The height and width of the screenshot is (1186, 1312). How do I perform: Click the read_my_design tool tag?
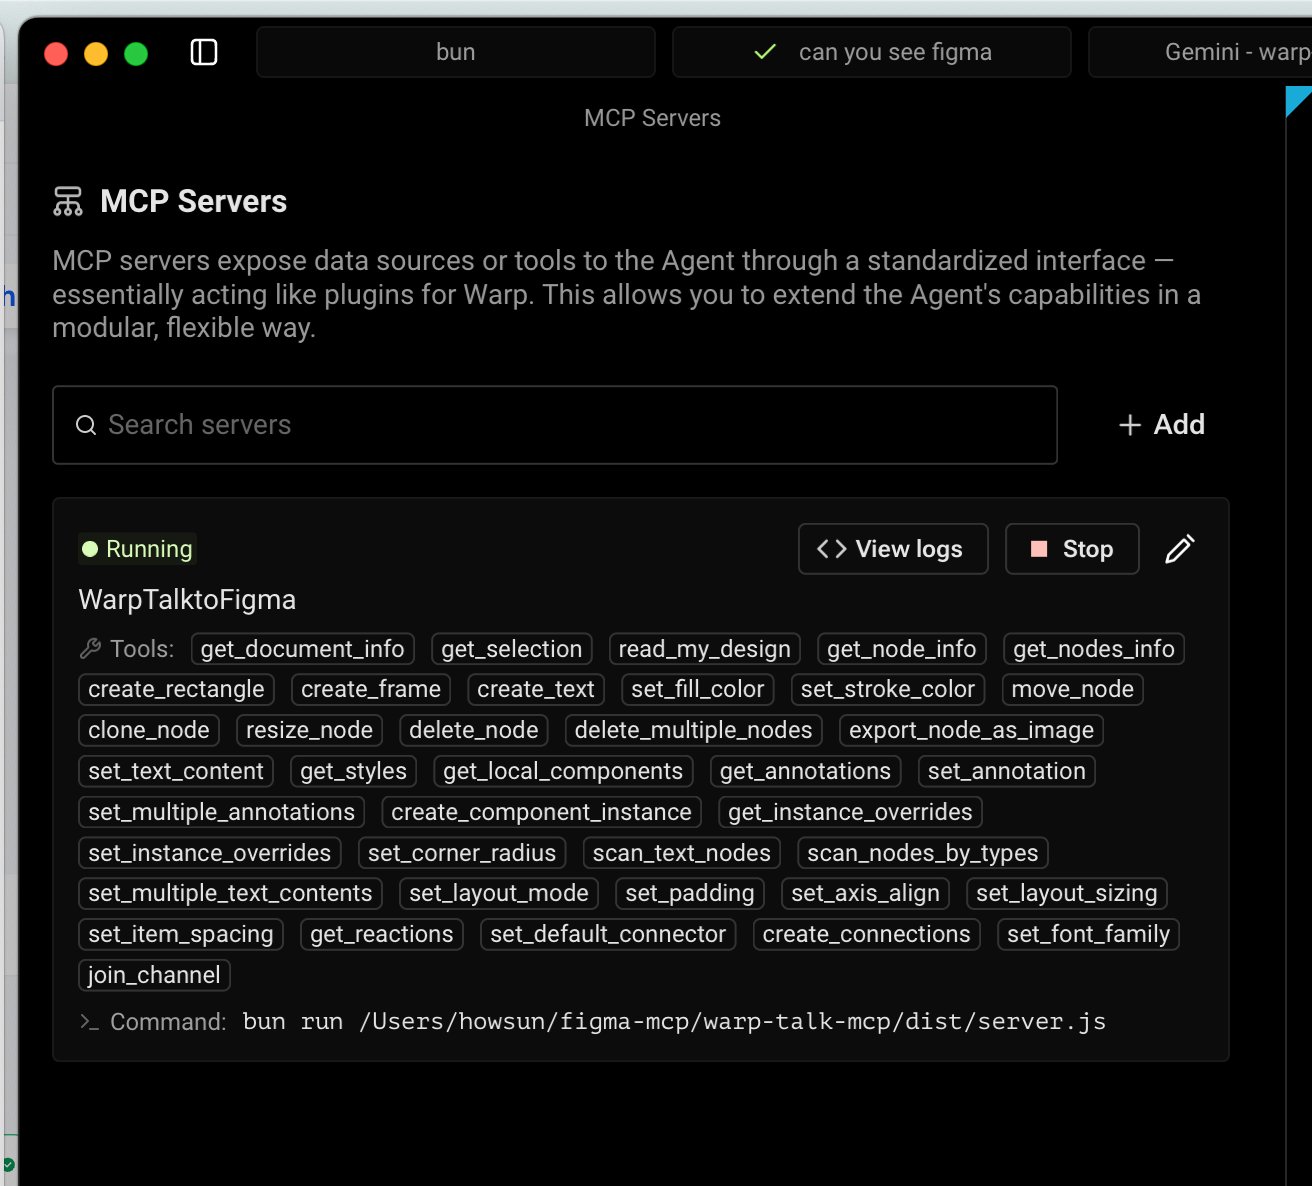point(705,649)
